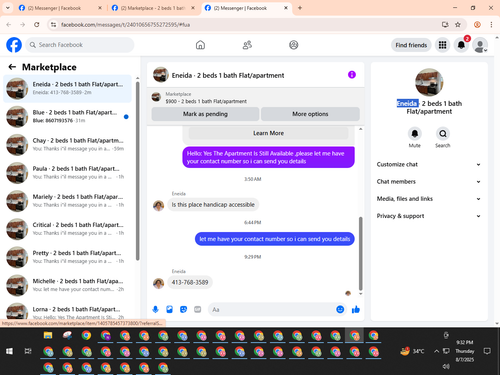Image resolution: width=500 pixels, height=375 pixels.
Task: Send a thumbs-up like
Action: click(356, 309)
